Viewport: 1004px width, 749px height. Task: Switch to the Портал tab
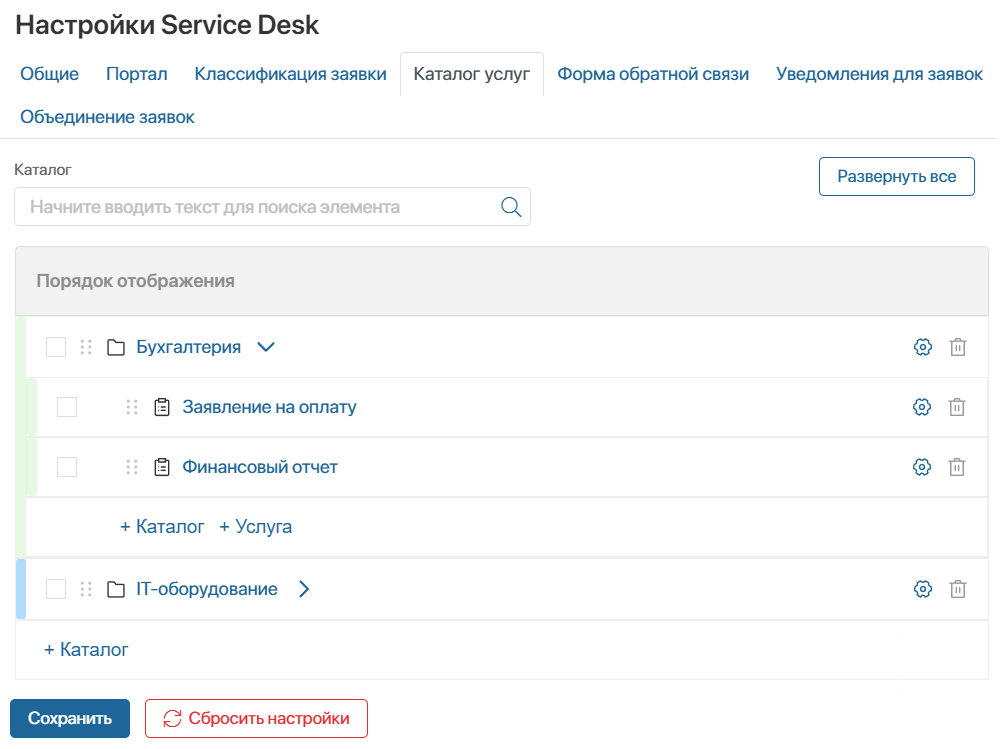click(136, 74)
